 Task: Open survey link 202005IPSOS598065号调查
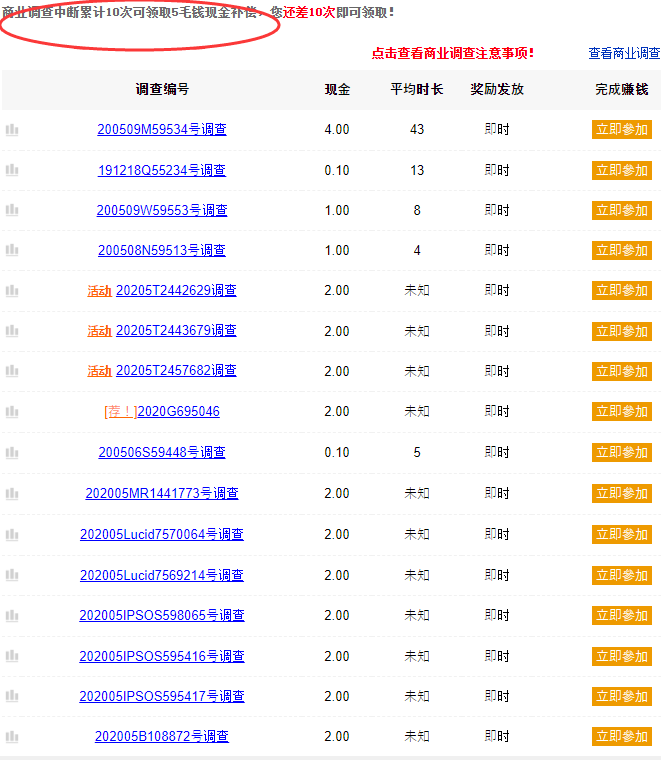162,616
